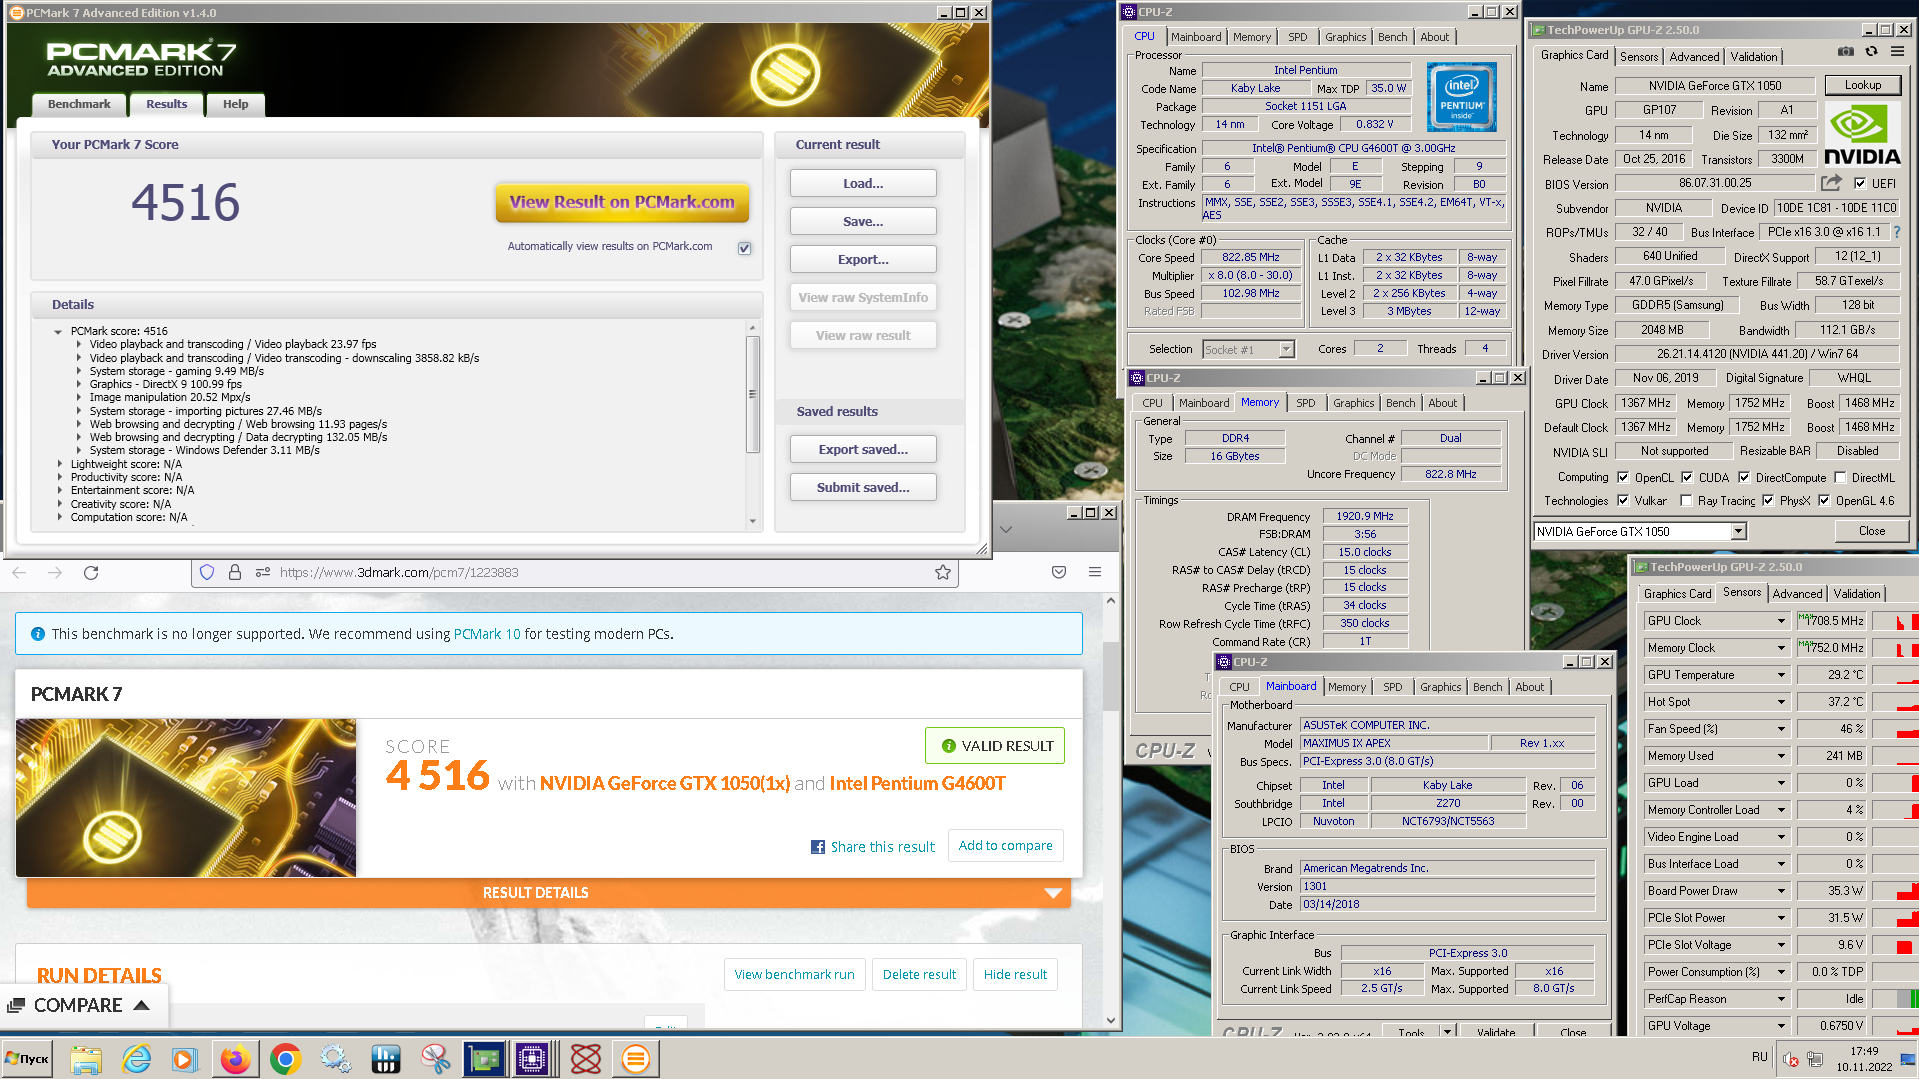Open the GPU Temperature sensor dropdown
This screenshot has width=1919, height=1079.
(1781, 675)
